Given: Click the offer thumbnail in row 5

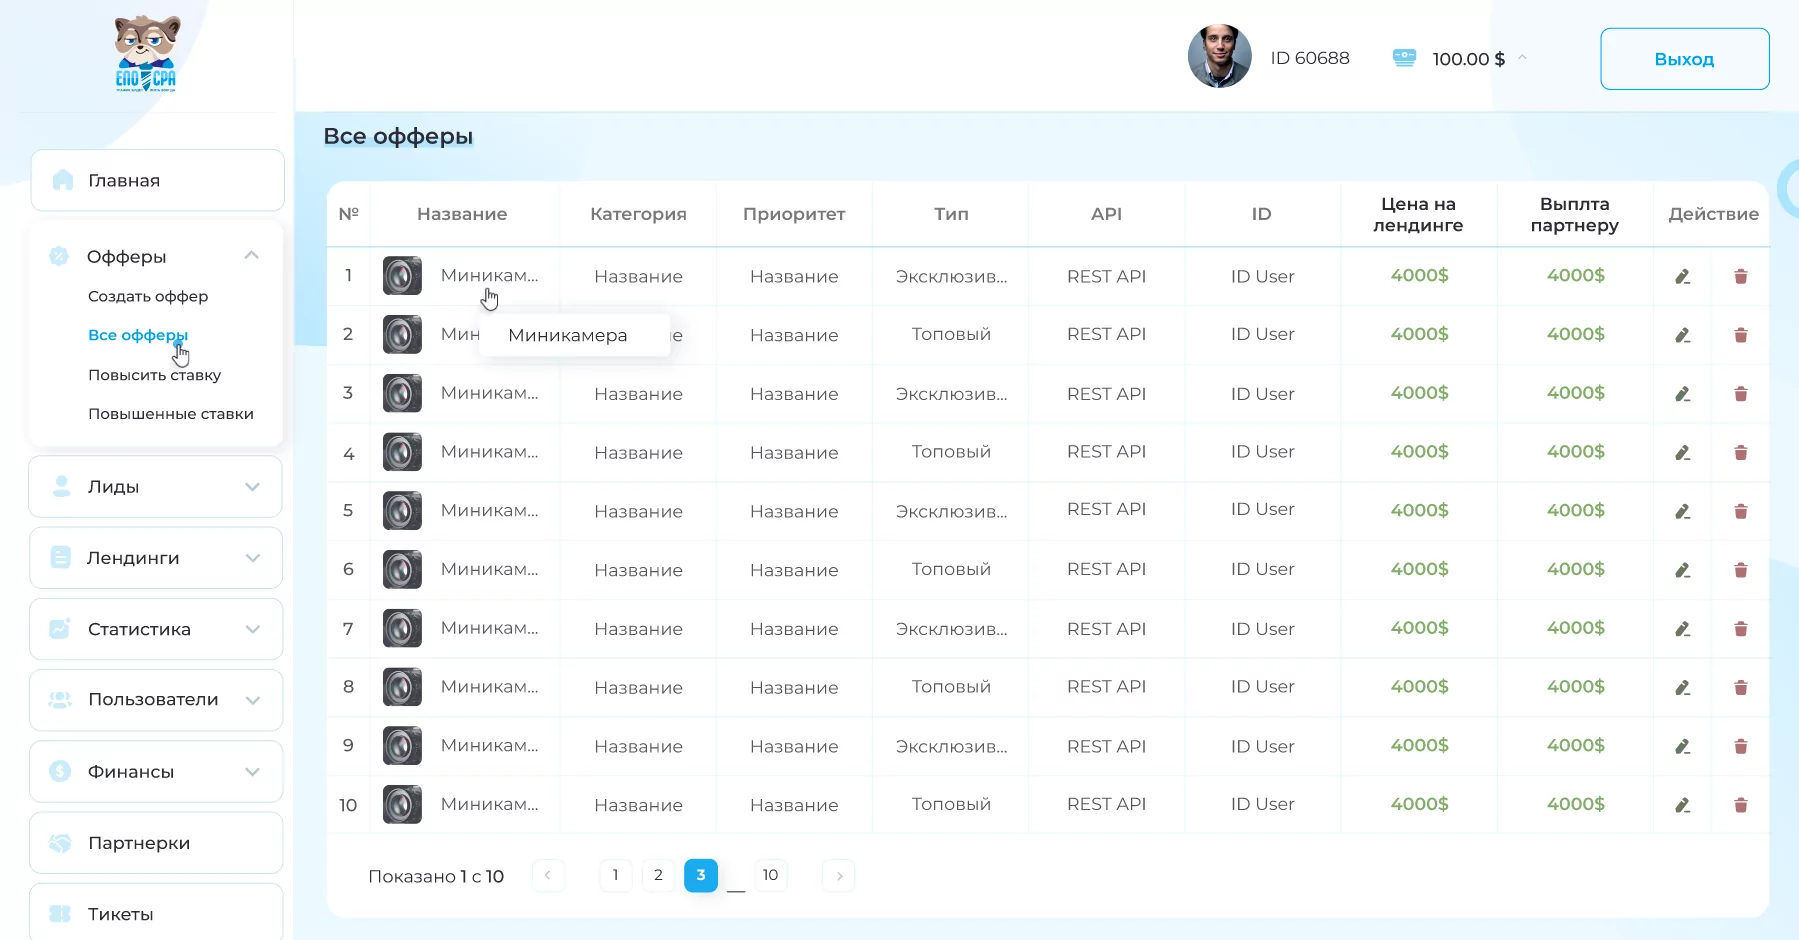Looking at the screenshot, I should click(402, 511).
